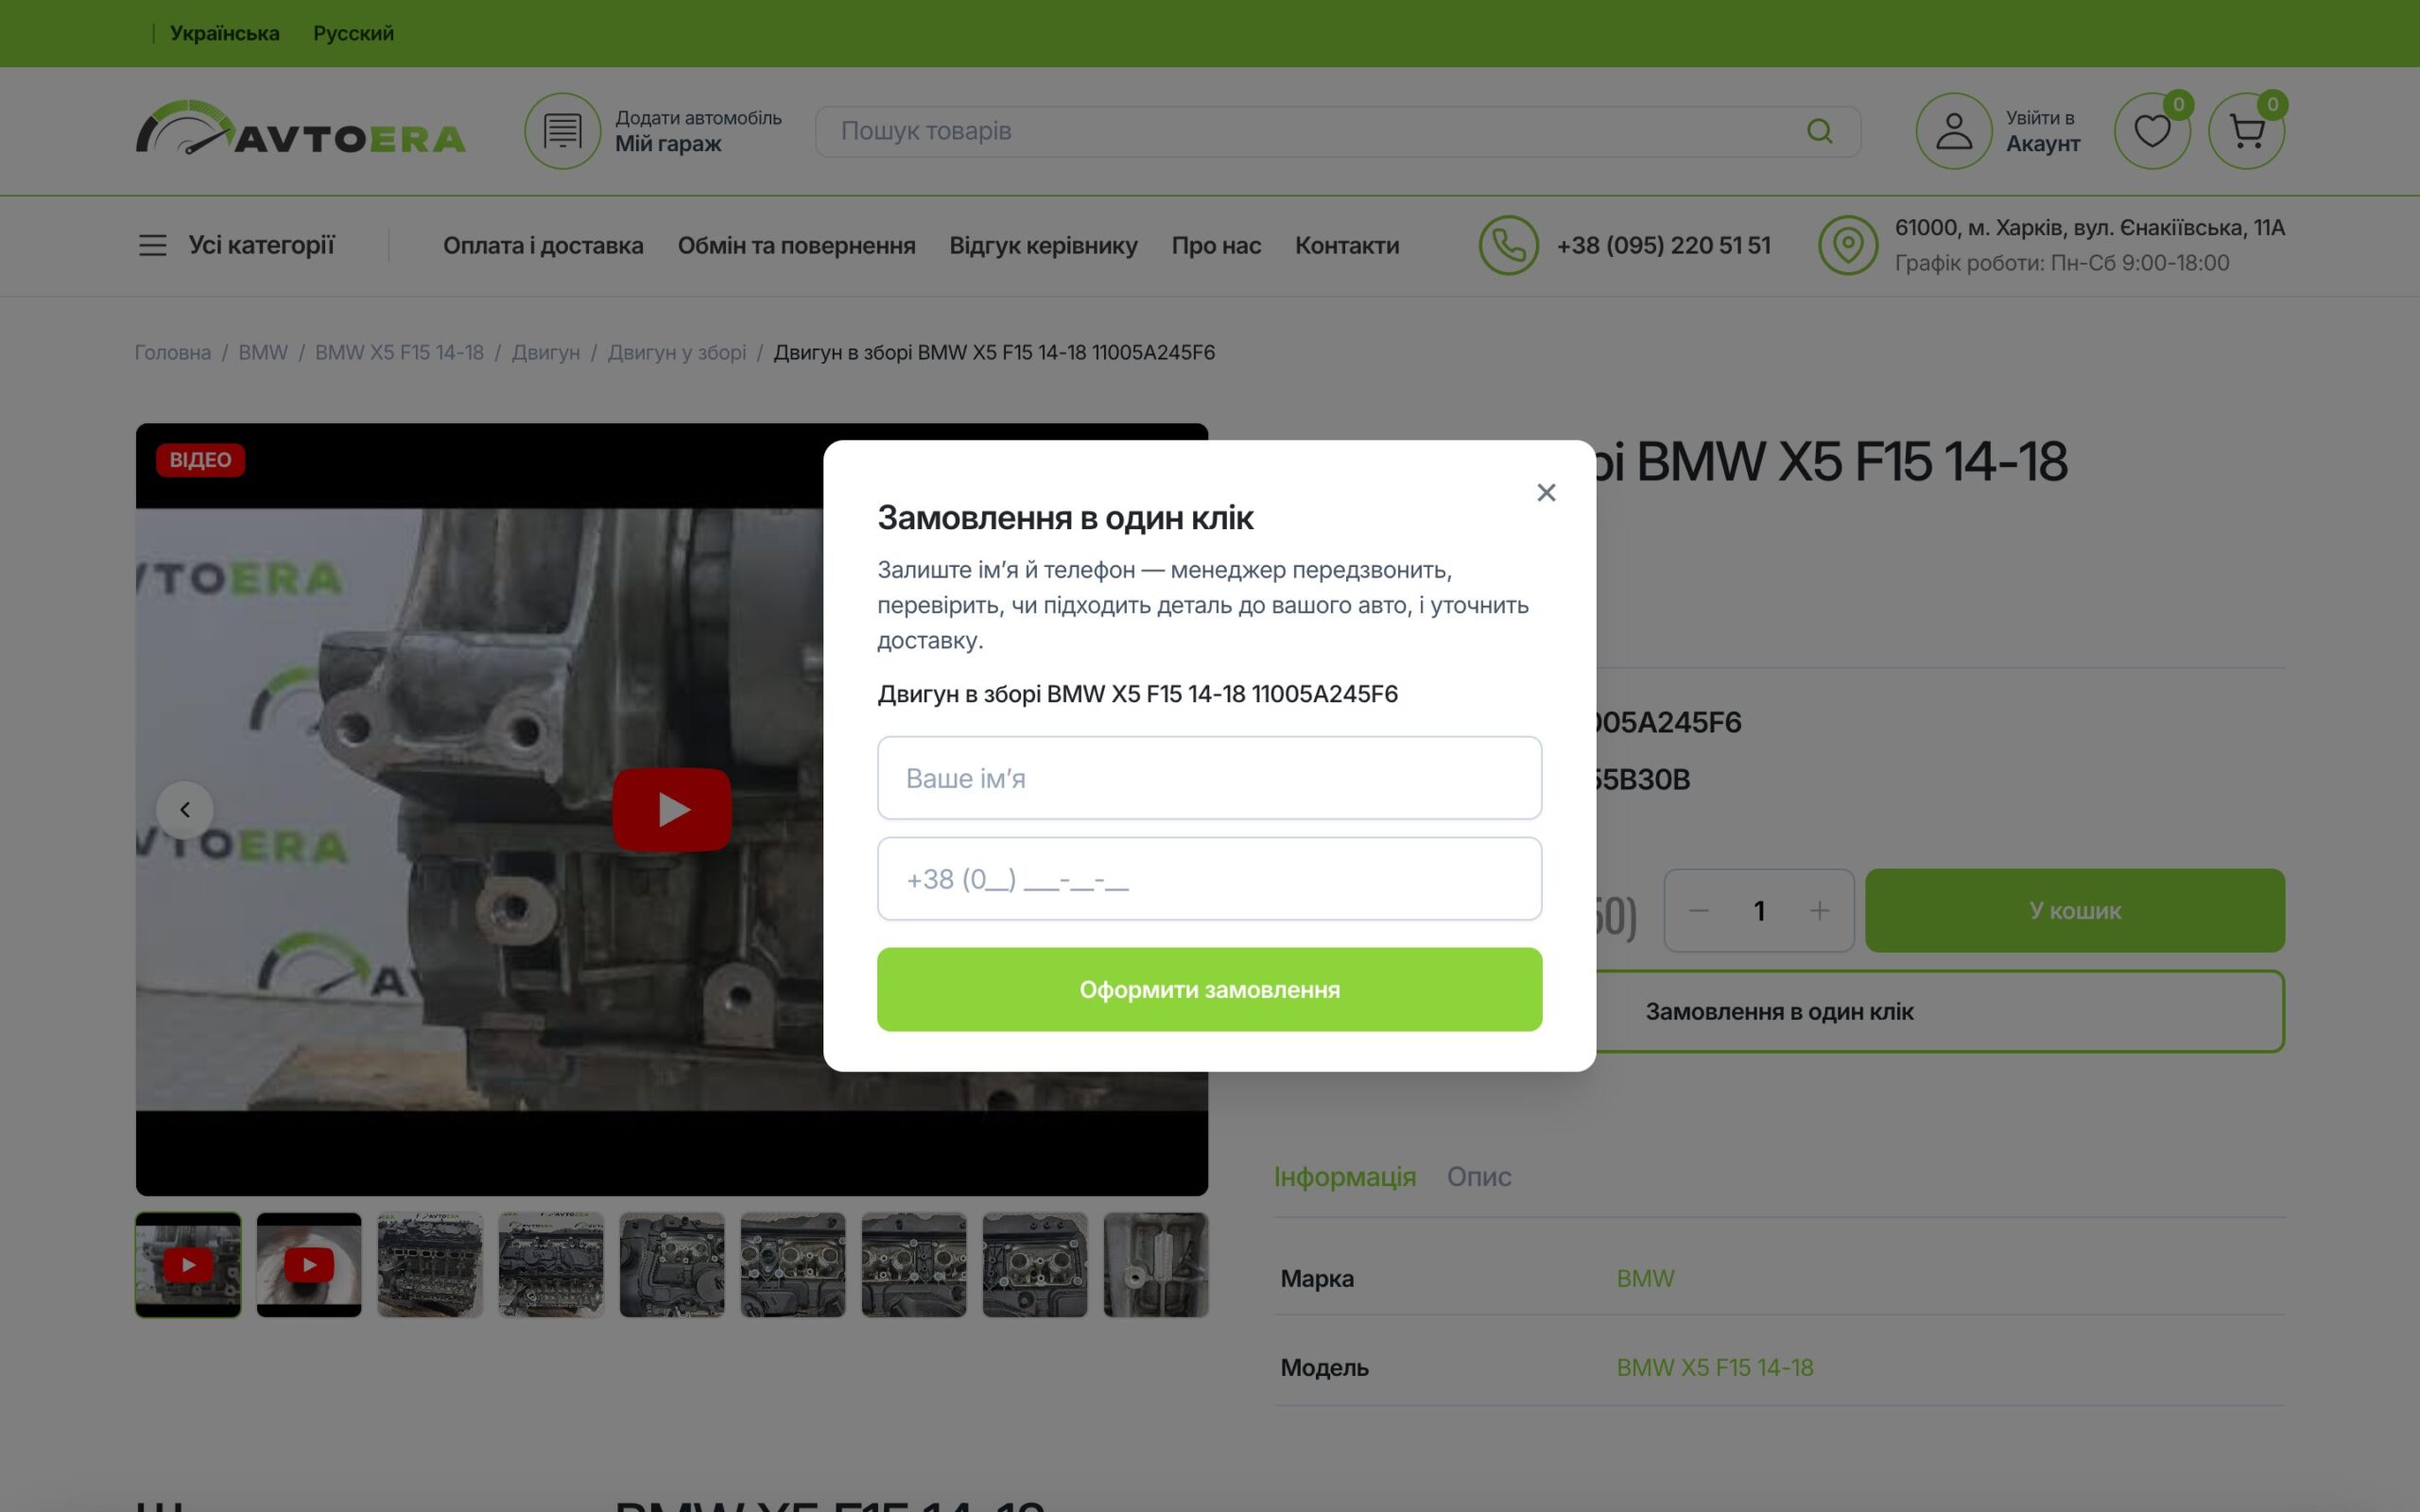
Task: Switch language to Русский
Action: [x=353, y=33]
